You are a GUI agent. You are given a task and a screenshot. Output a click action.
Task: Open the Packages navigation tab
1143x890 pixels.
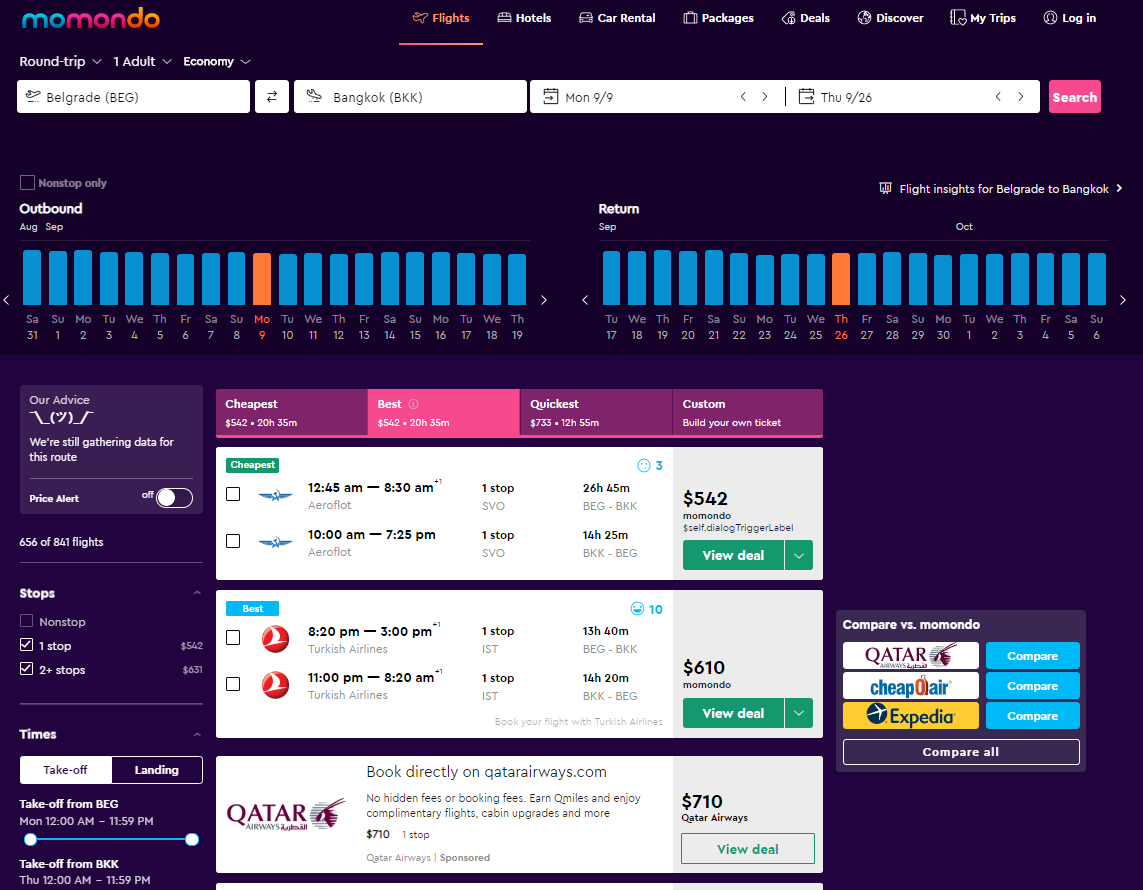tap(719, 18)
